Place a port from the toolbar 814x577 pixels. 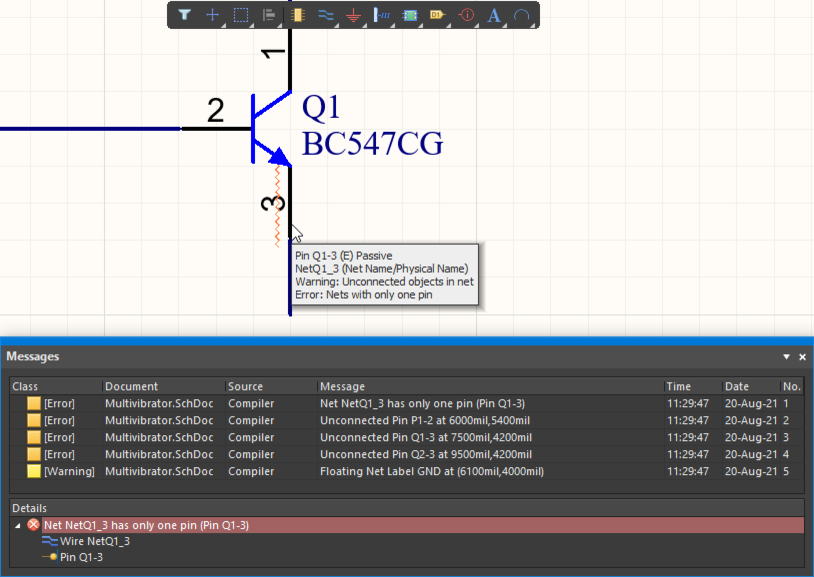pyautogui.click(x=438, y=15)
